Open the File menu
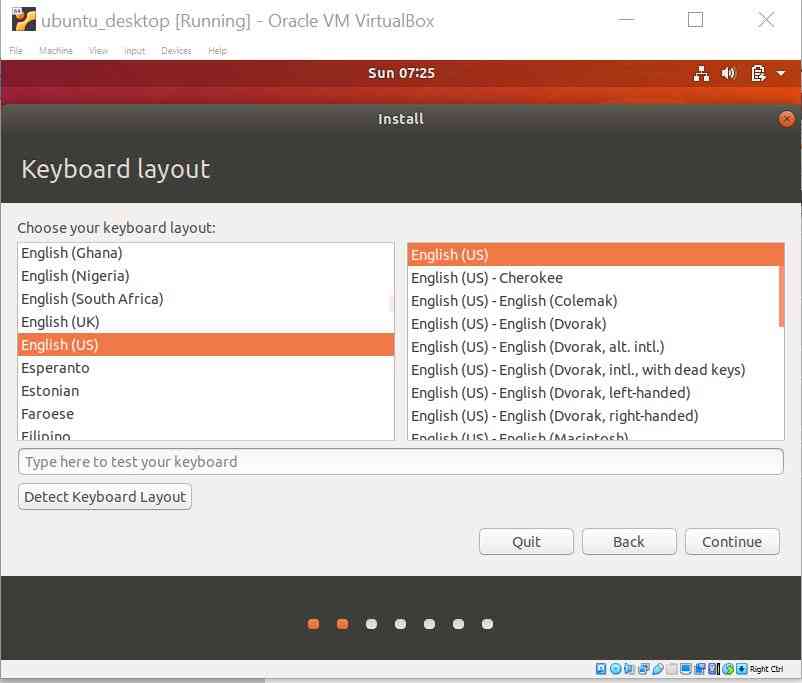This screenshot has width=802, height=683. 16,51
